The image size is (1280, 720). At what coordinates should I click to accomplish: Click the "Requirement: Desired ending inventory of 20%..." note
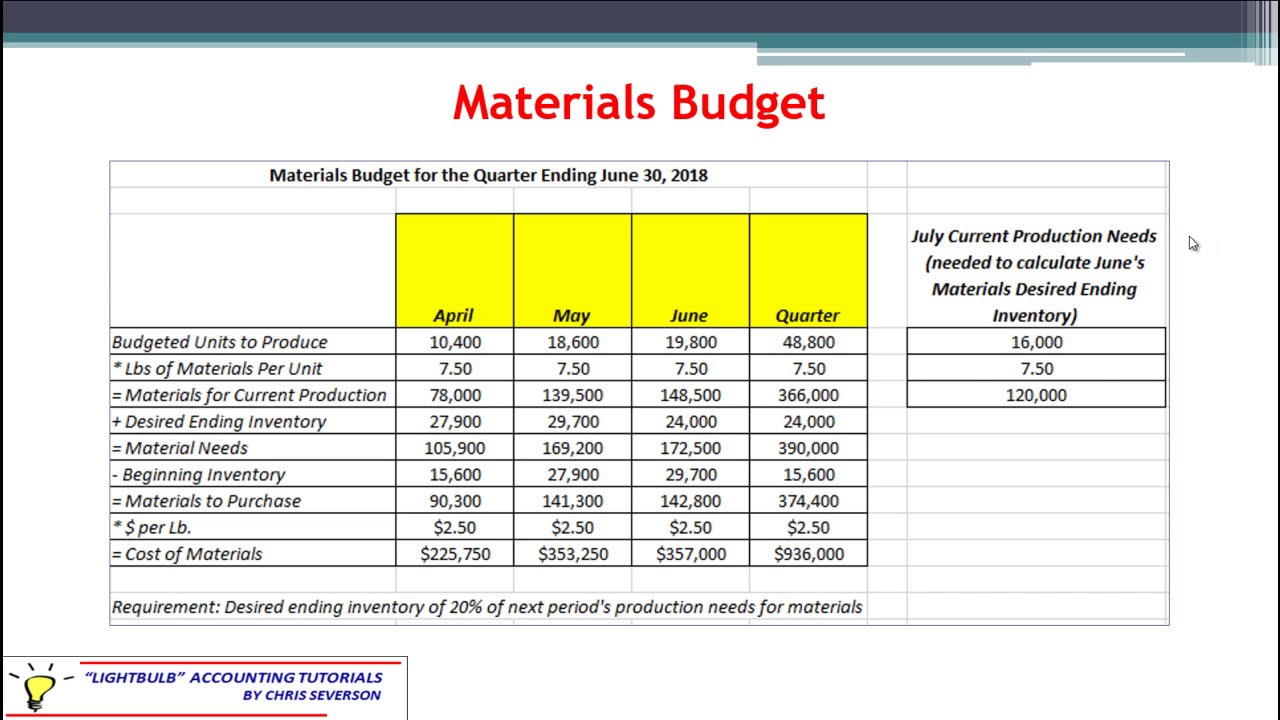coord(487,607)
